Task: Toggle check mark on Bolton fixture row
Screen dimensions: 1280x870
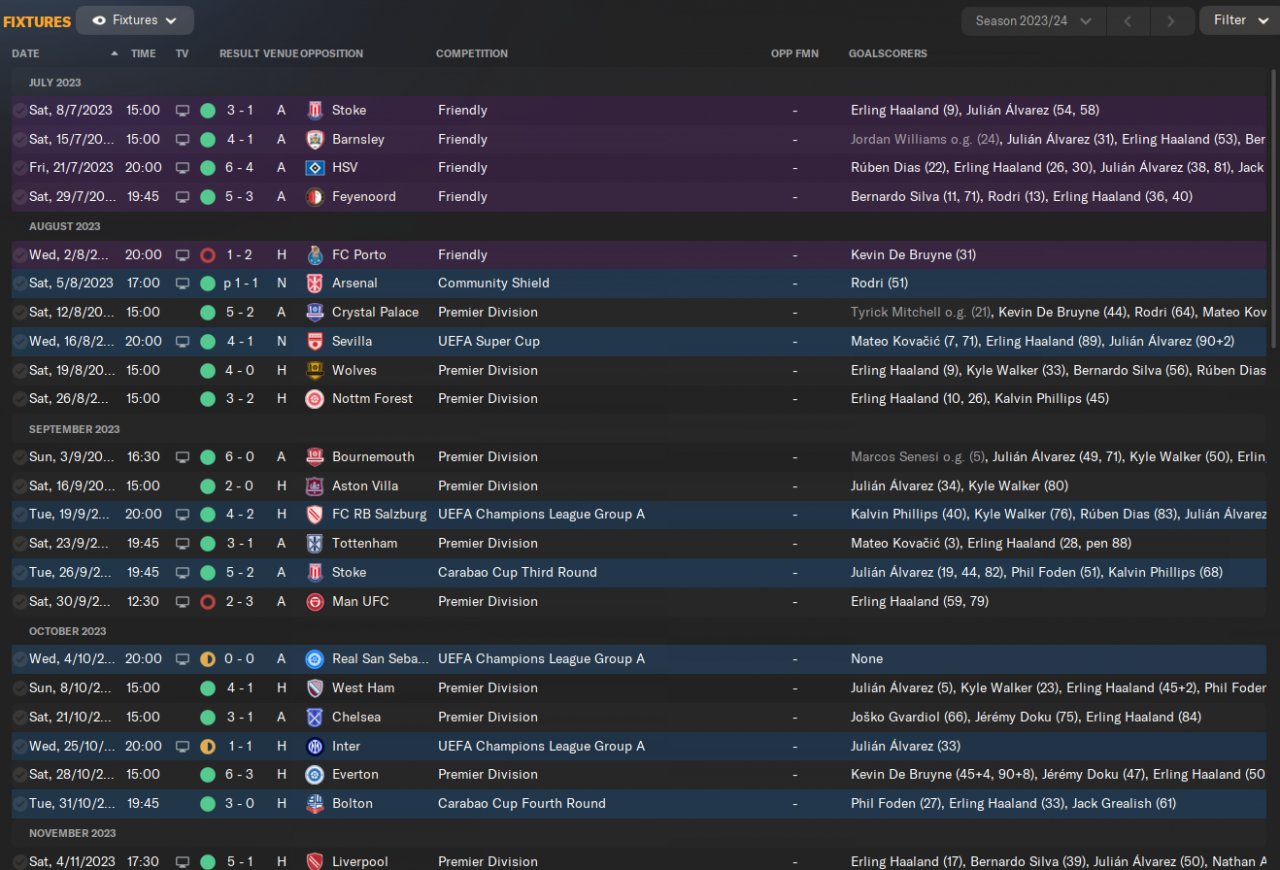Action: click(20, 803)
